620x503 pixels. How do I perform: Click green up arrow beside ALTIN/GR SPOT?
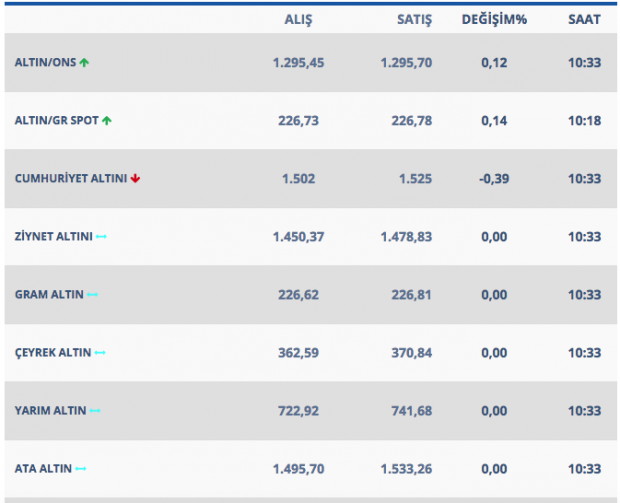point(106,120)
